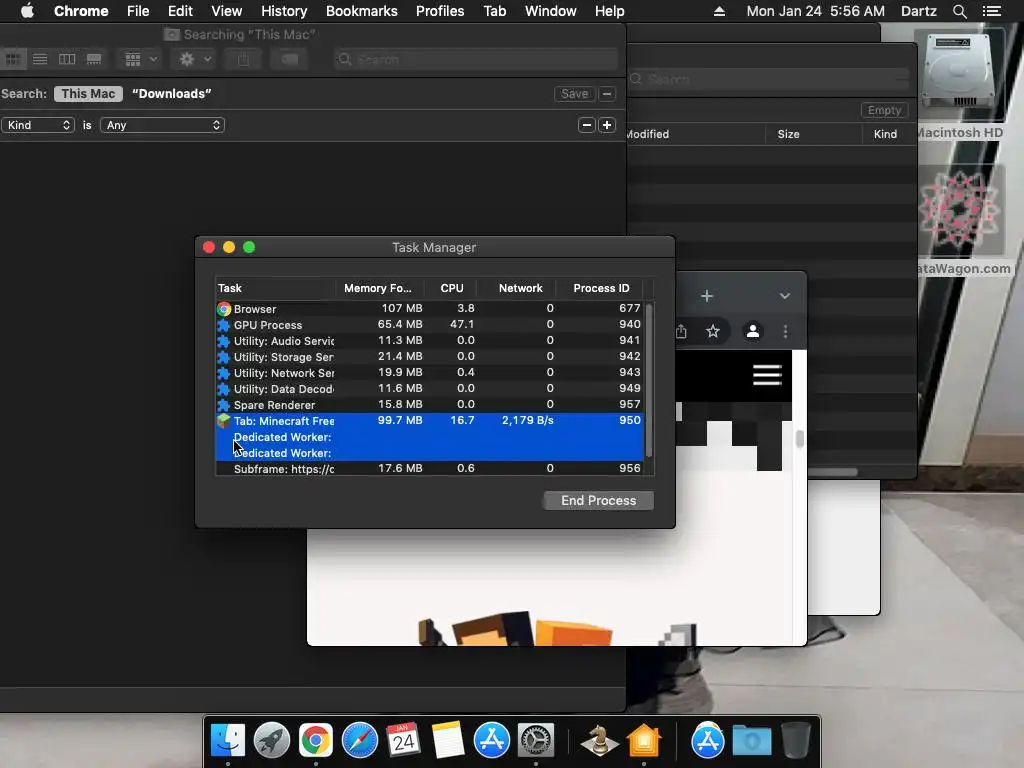This screenshot has height=768, width=1024.
Task: Open Notes from the Dock
Action: 448,740
